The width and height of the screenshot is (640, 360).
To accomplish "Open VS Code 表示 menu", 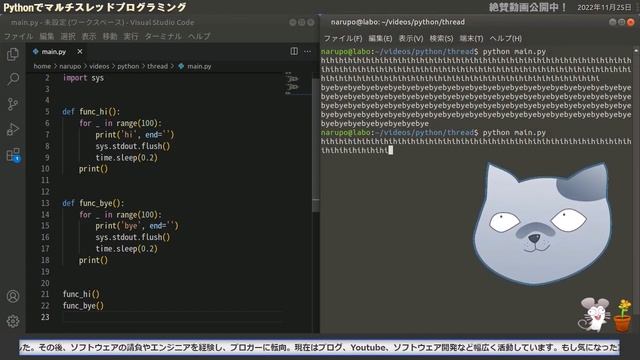I will 89,36.
